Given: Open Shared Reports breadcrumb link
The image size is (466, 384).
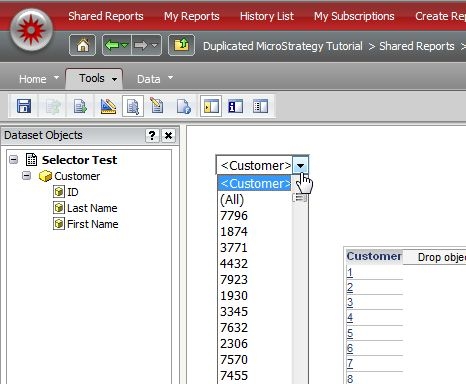Looking at the screenshot, I should (417, 46).
